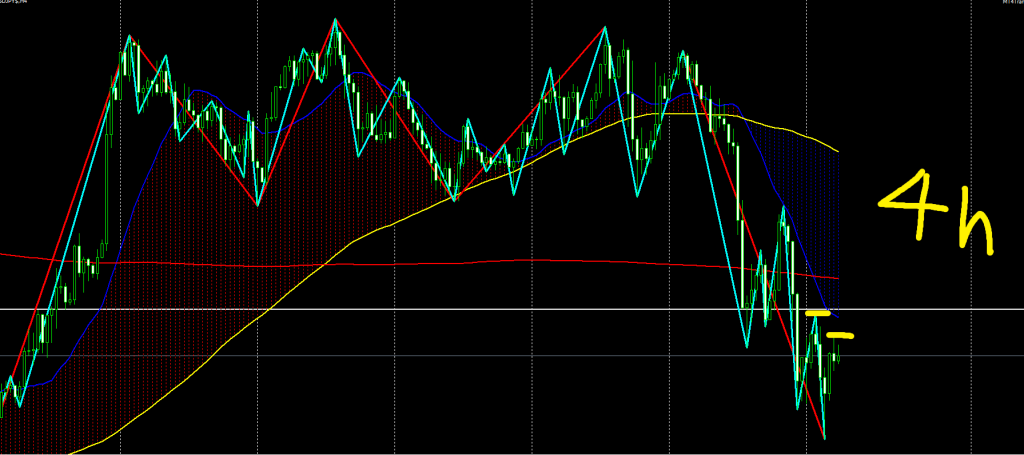Click the highest zigzag peak on chart

click(335, 19)
